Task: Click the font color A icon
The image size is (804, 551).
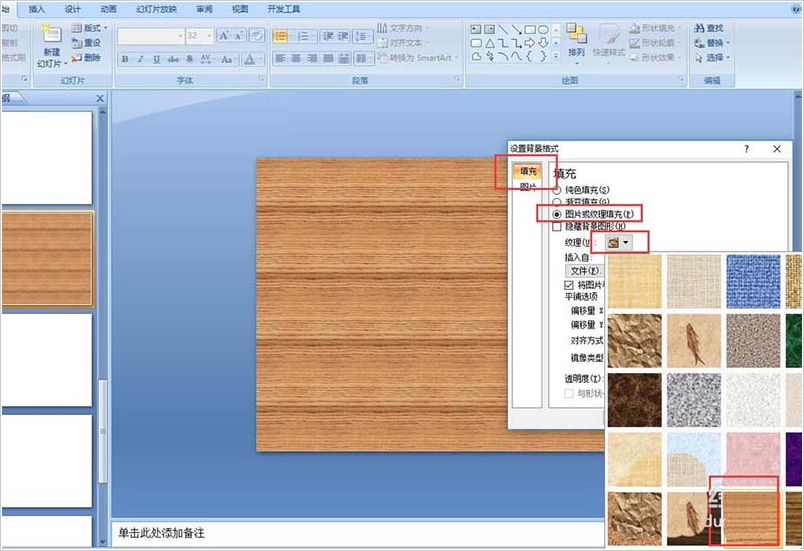Action: [x=250, y=59]
